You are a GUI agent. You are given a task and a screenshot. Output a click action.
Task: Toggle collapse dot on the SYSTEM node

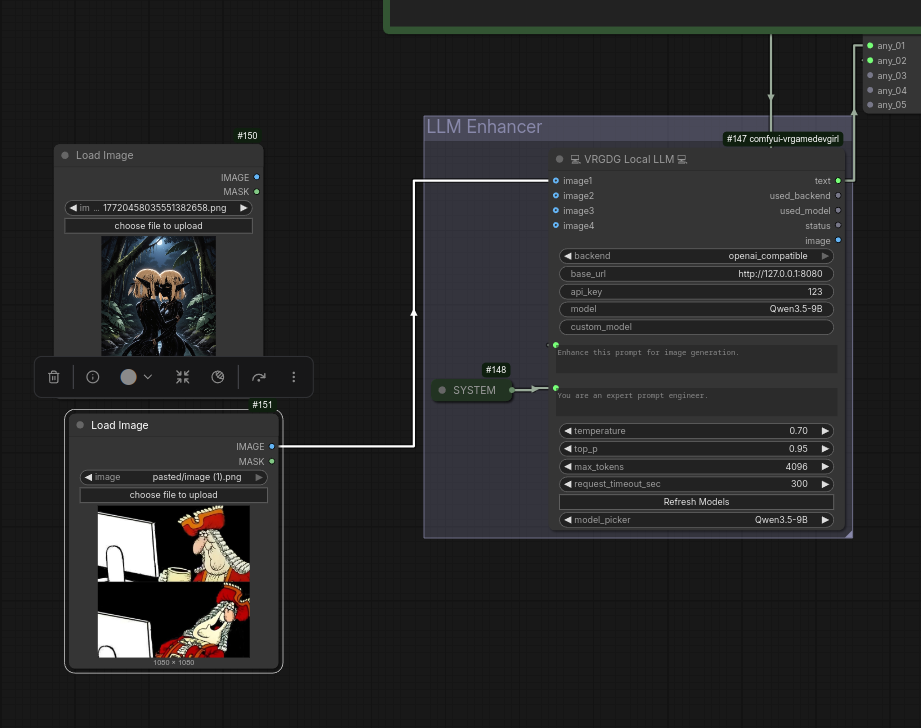(x=442, y=390)
